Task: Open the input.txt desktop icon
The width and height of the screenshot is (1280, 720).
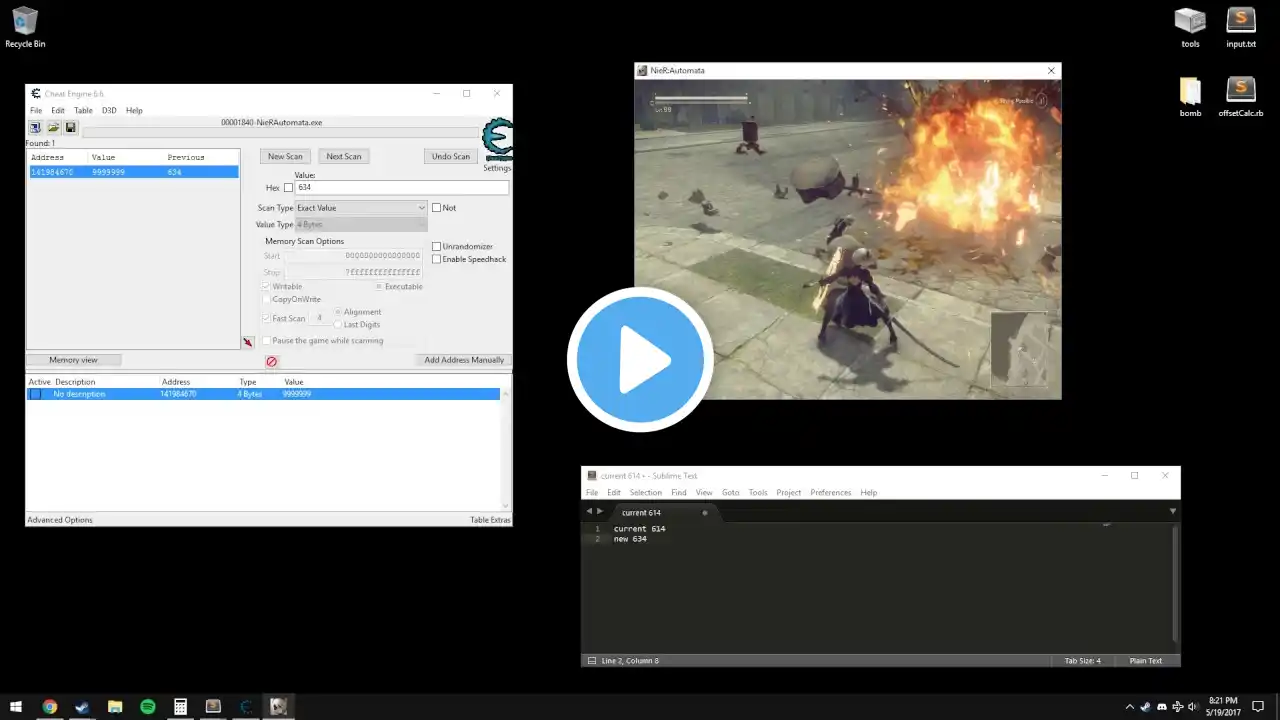Action: tap(1241, 28)
